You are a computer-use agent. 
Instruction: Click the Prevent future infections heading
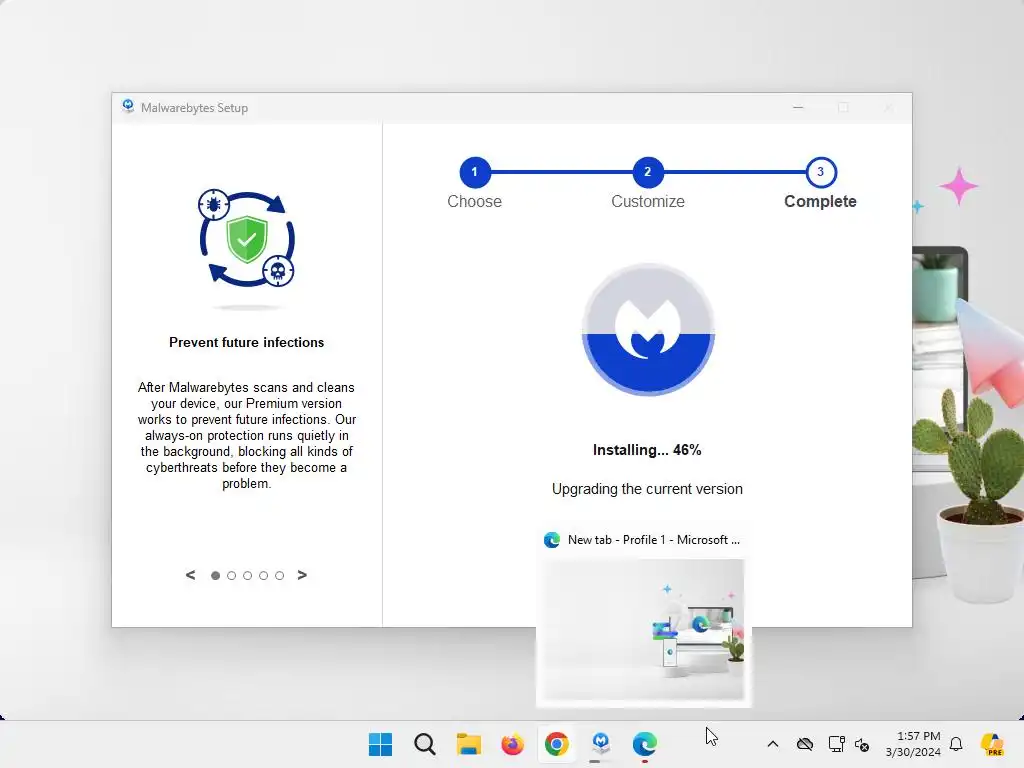point(247,343)
